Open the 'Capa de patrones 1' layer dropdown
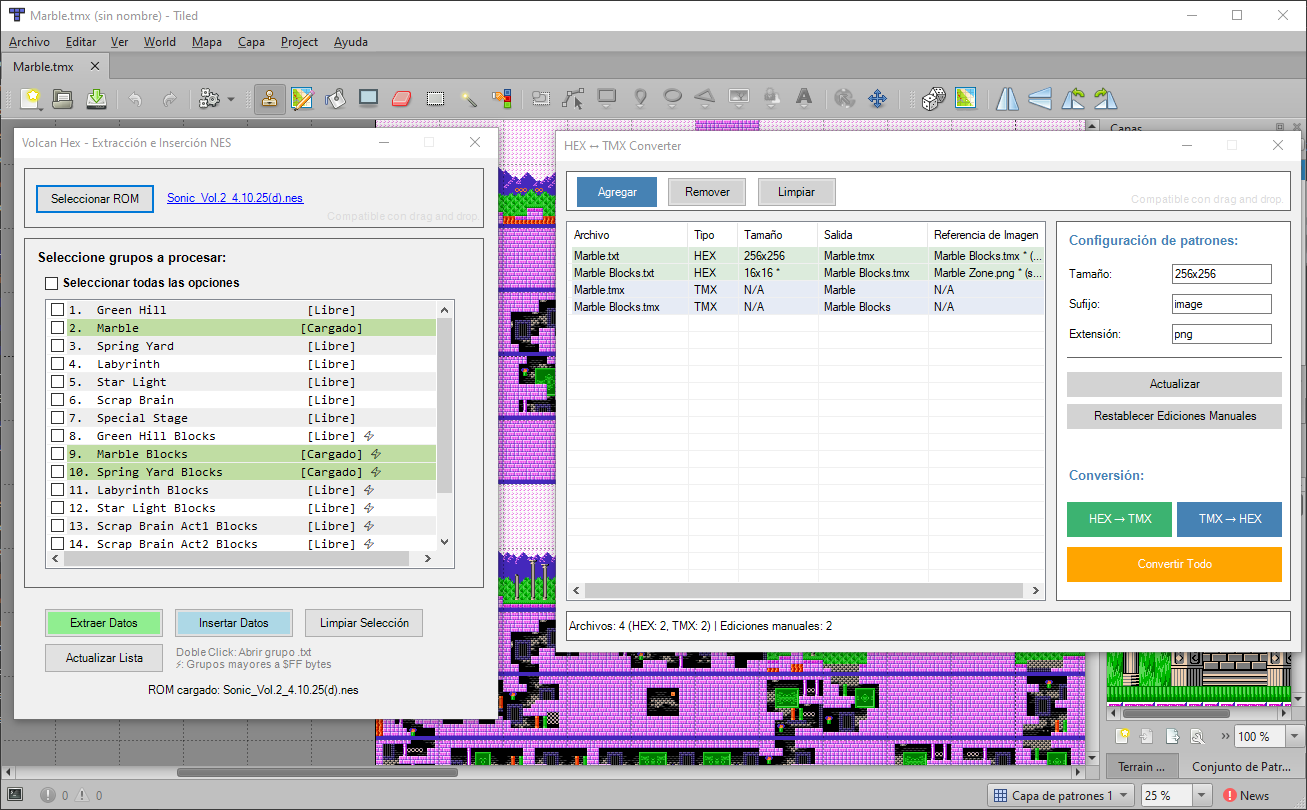 click(1061, 795)
